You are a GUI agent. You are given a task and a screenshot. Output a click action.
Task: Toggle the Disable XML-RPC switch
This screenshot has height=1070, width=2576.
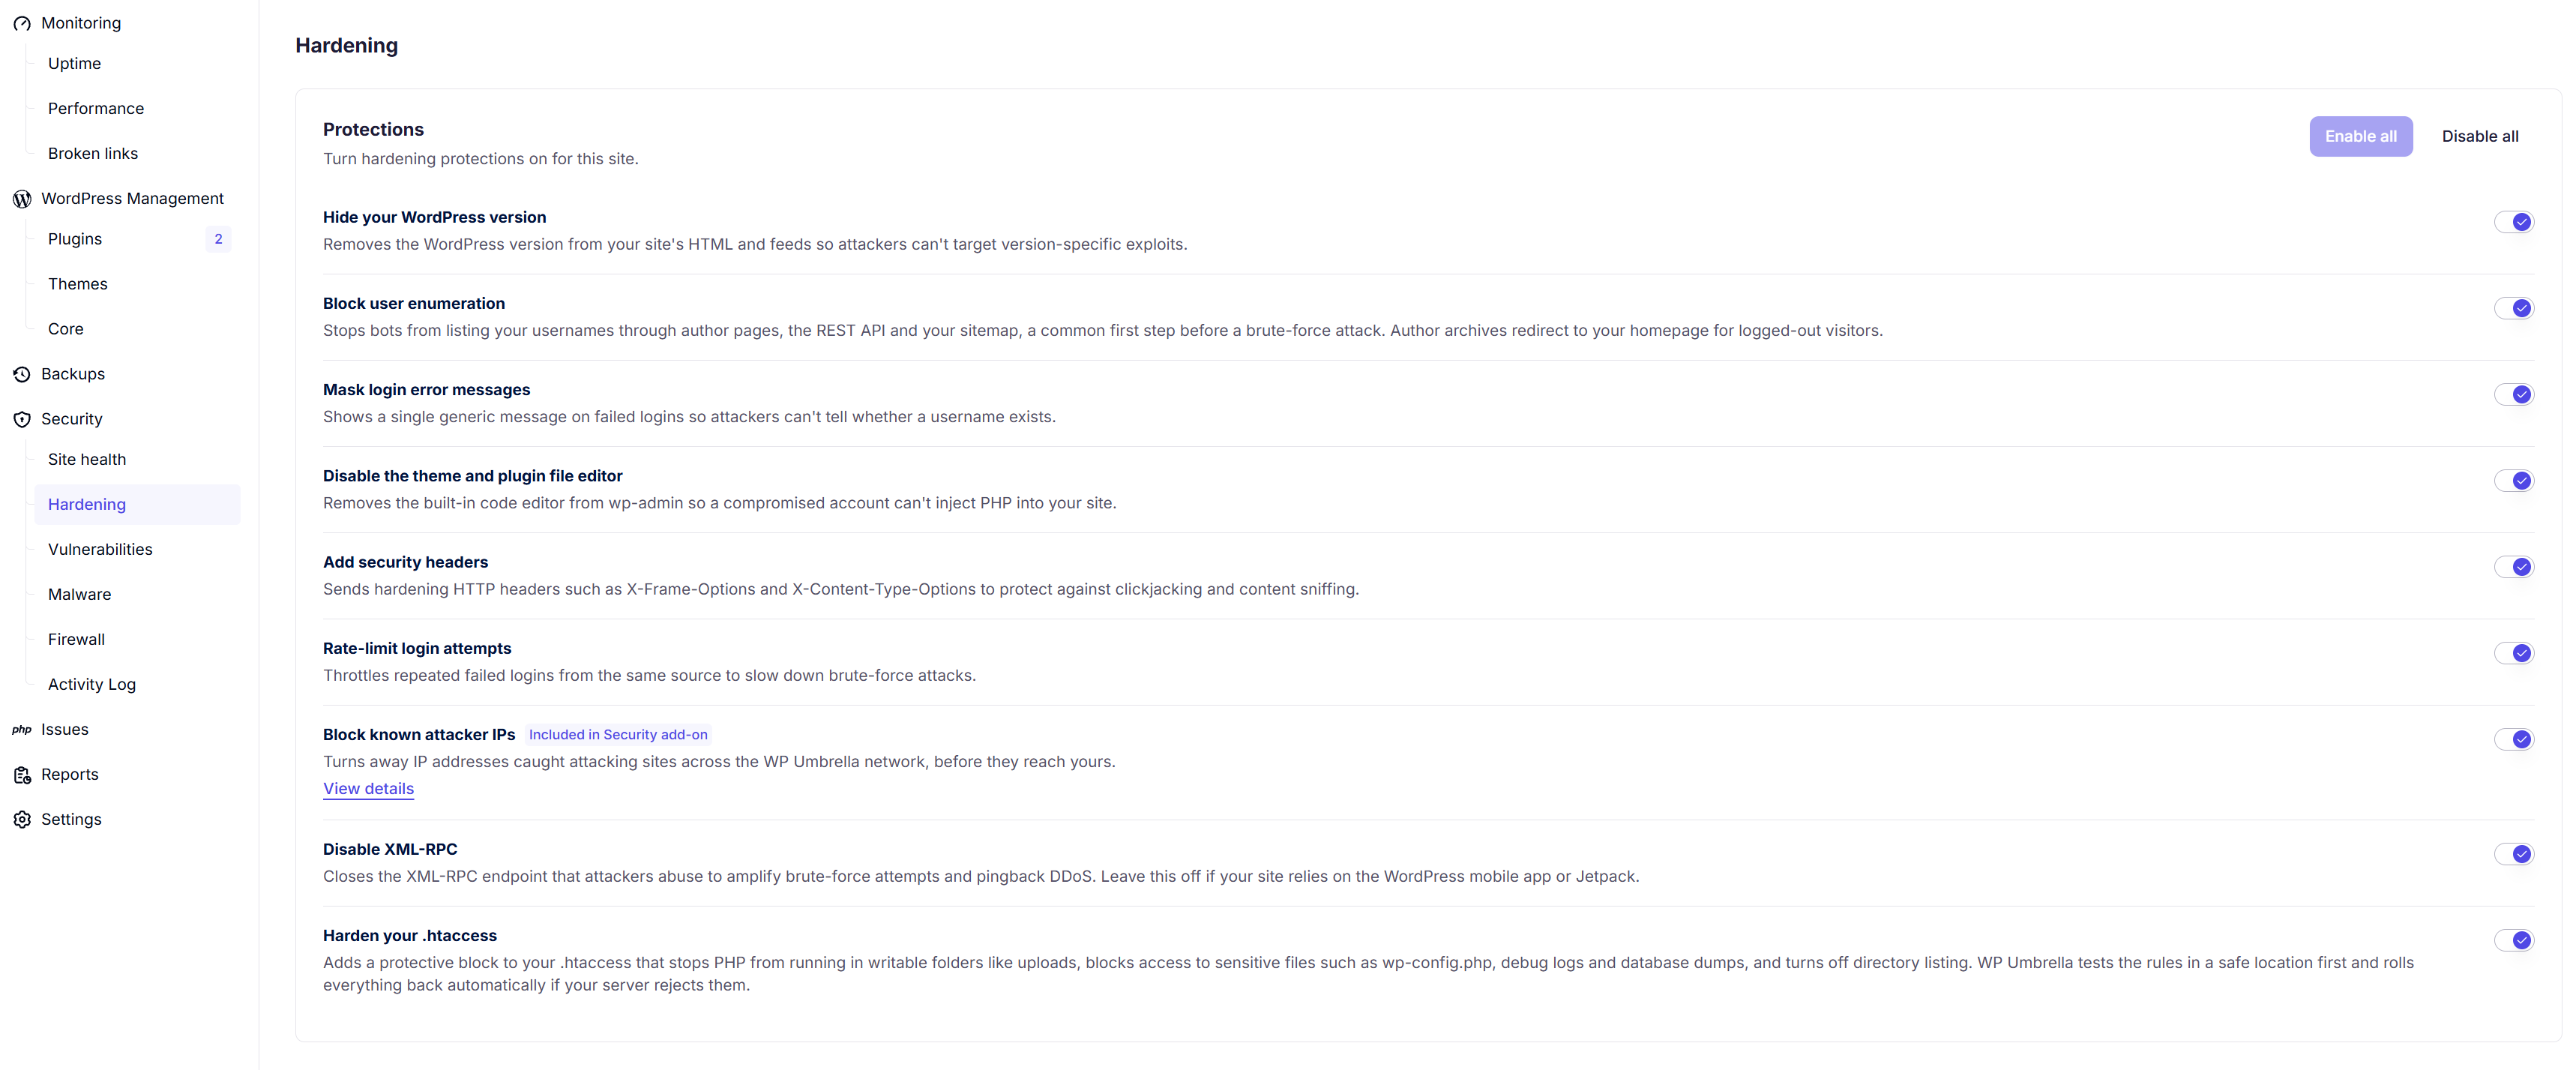click(x=2513, y=854)
